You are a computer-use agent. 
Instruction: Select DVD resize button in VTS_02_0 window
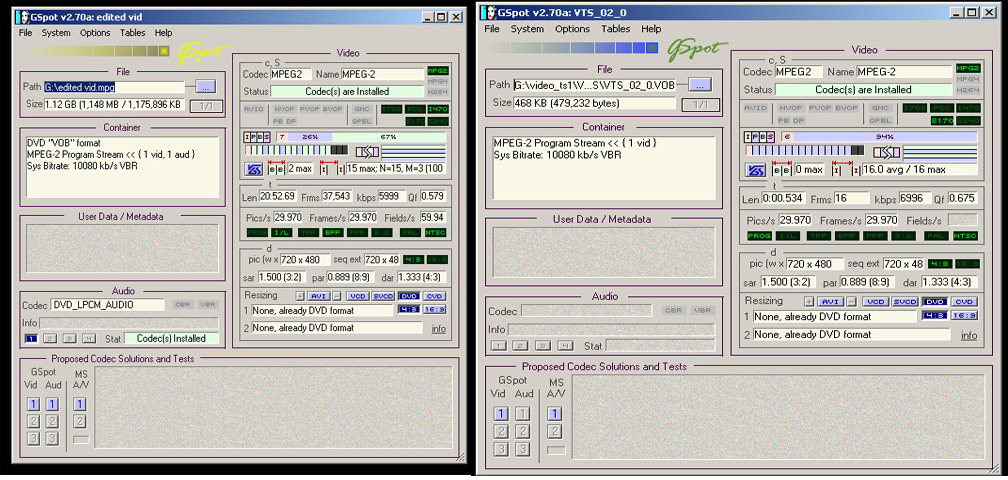click(934, 301)
